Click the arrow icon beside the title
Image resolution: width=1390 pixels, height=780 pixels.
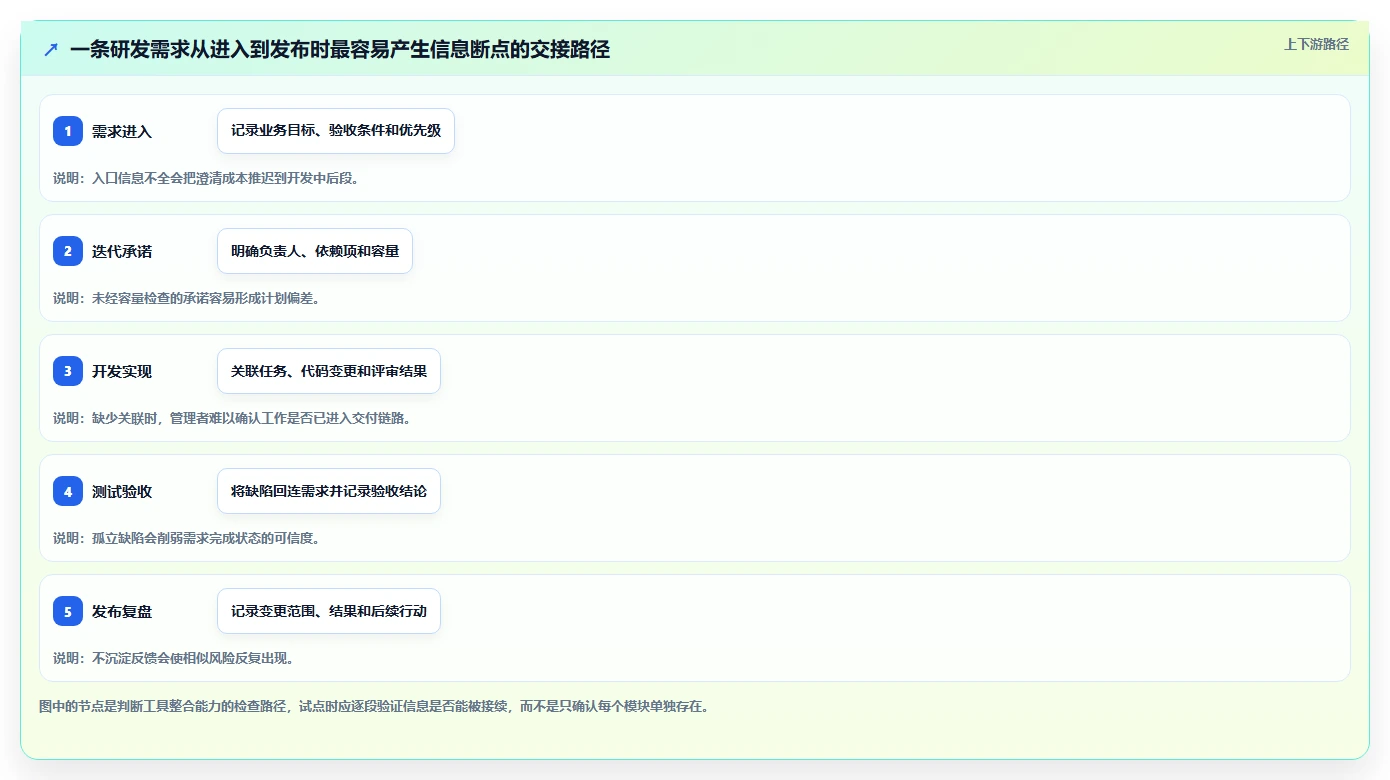point(51,49)
